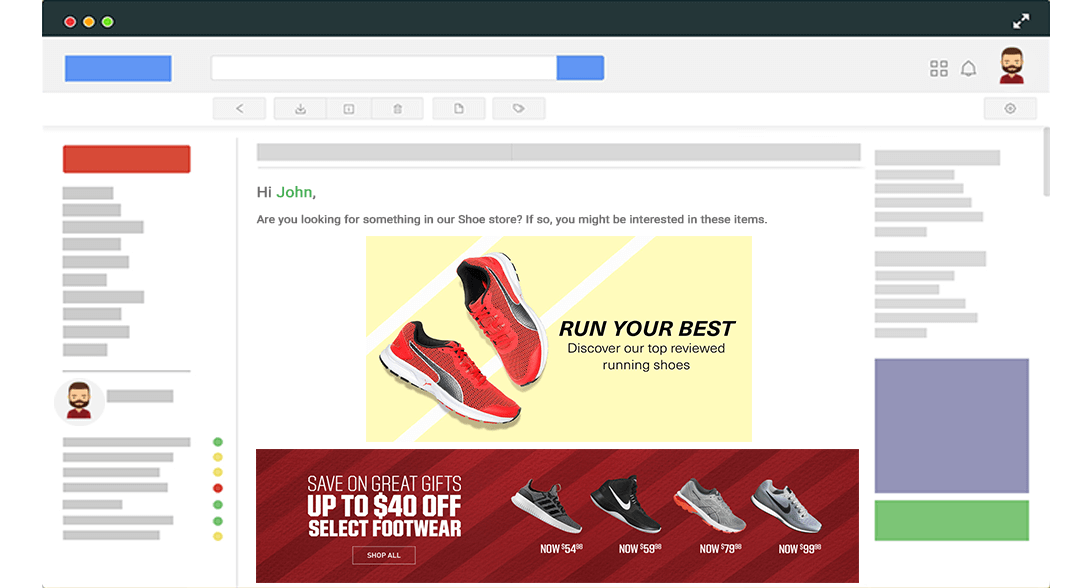
Task: Click the green button block in right panel
Action: point(951,521)
